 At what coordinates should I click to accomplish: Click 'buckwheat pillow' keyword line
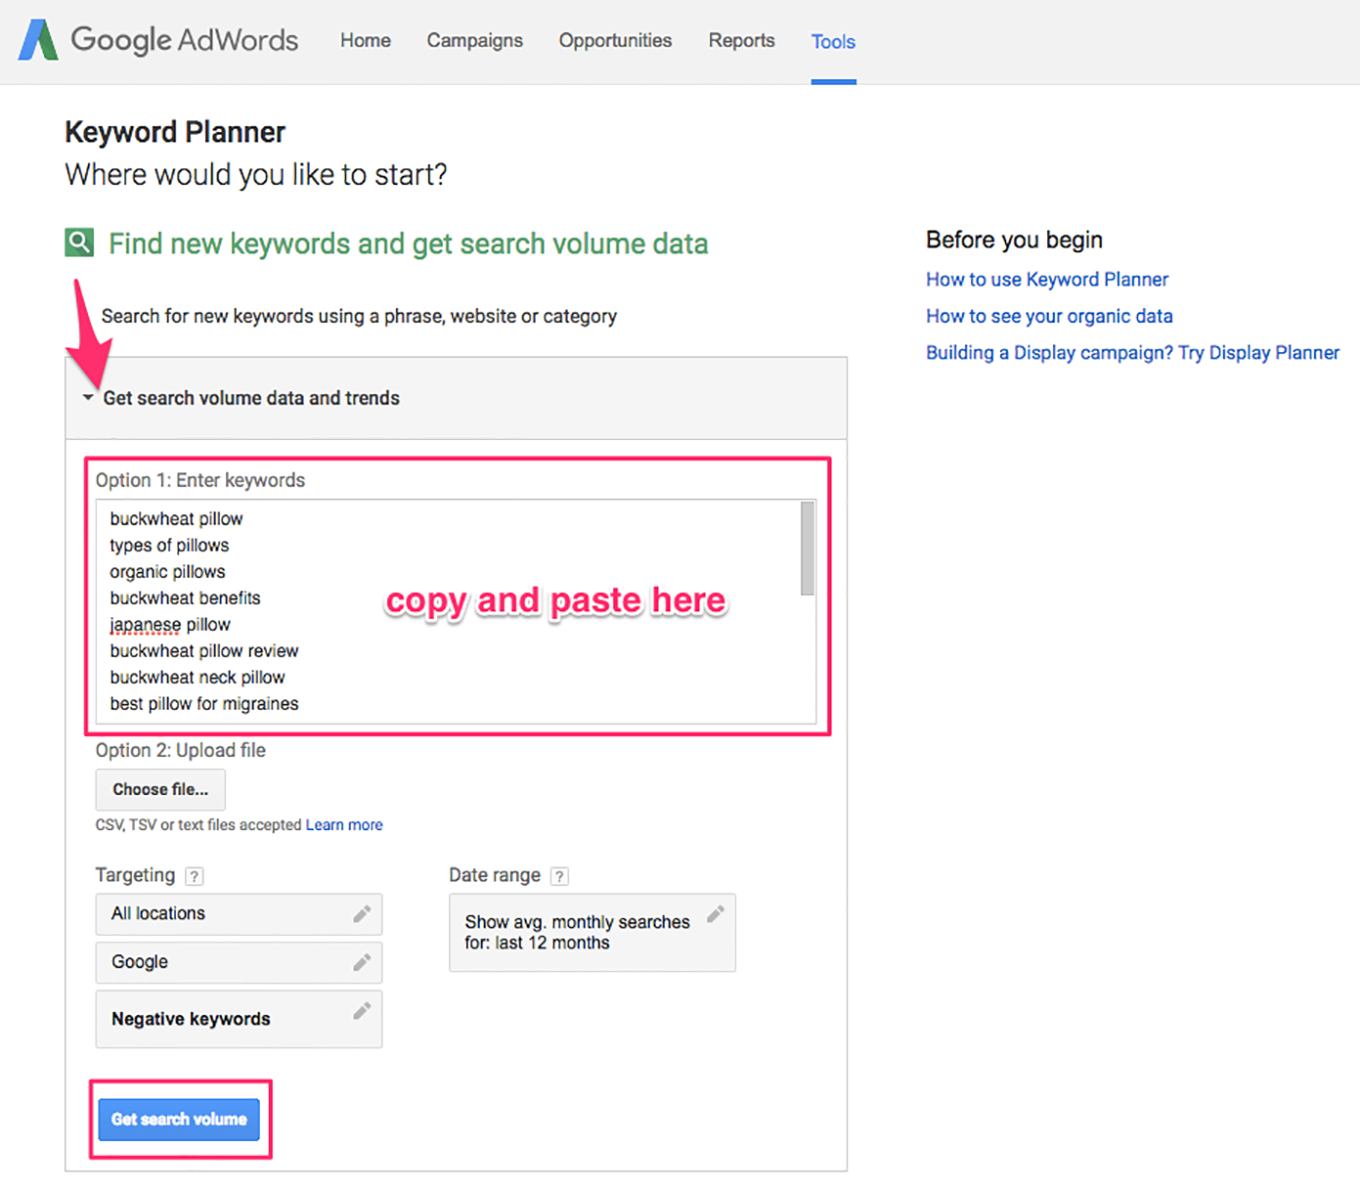(176, 519)
